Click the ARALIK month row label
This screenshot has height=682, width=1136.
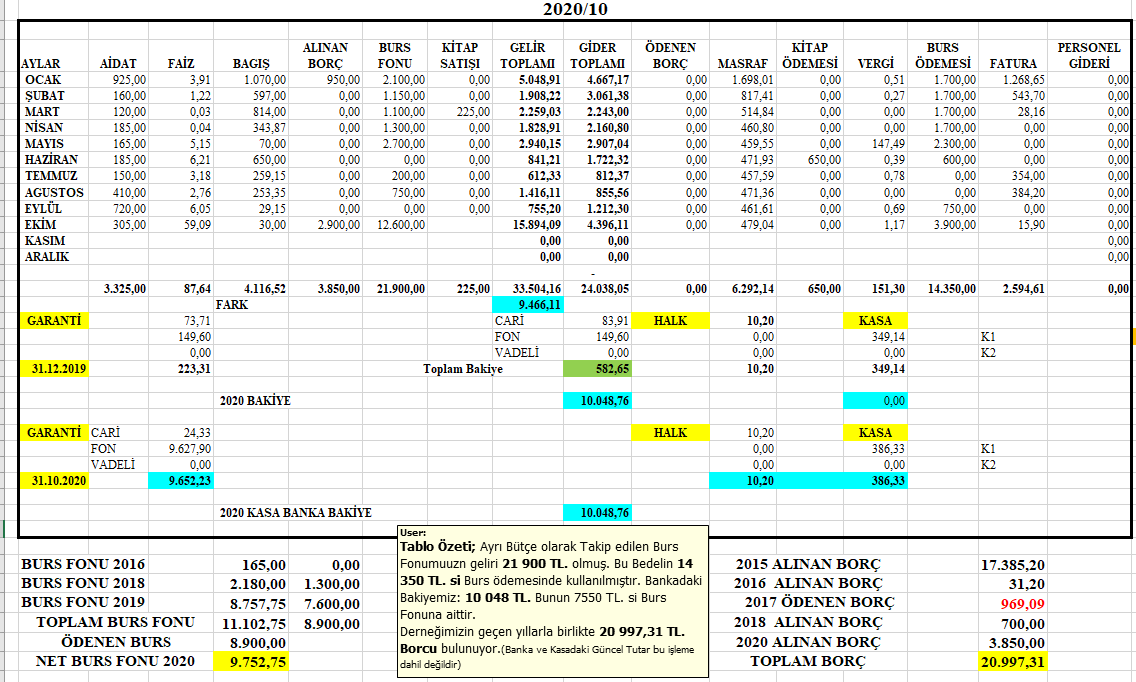pyautogui.click(x=46, y=257)
